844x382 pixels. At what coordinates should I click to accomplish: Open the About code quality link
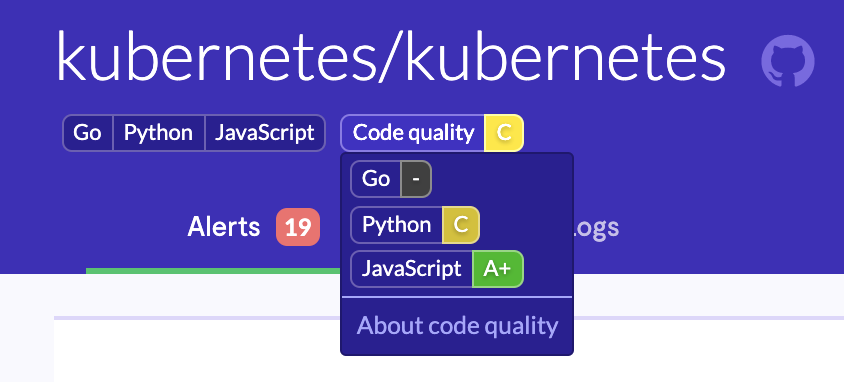pyautogui.click(x=457, y=326)
